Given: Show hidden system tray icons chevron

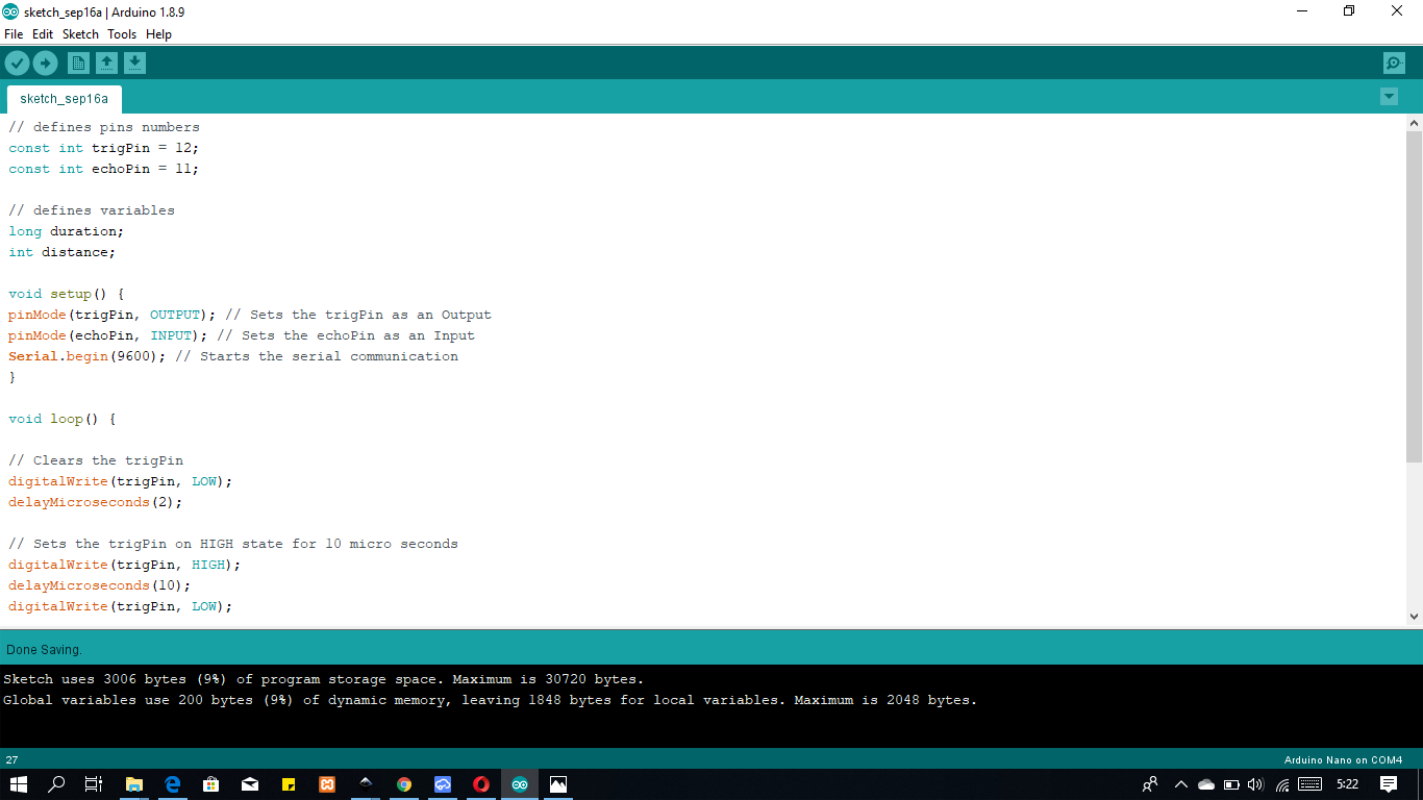Looking at the screenshot, I should pyautogui.click(x=1181, y=785).
